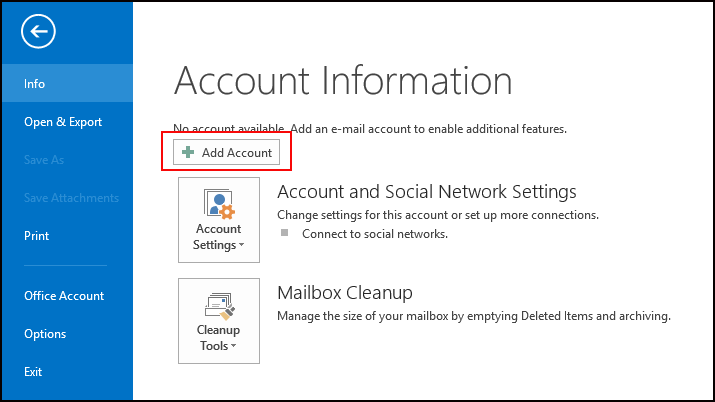Open Outlook Options from the sidebar
Viewport: 715px width, 402px height.
(45, 334)
